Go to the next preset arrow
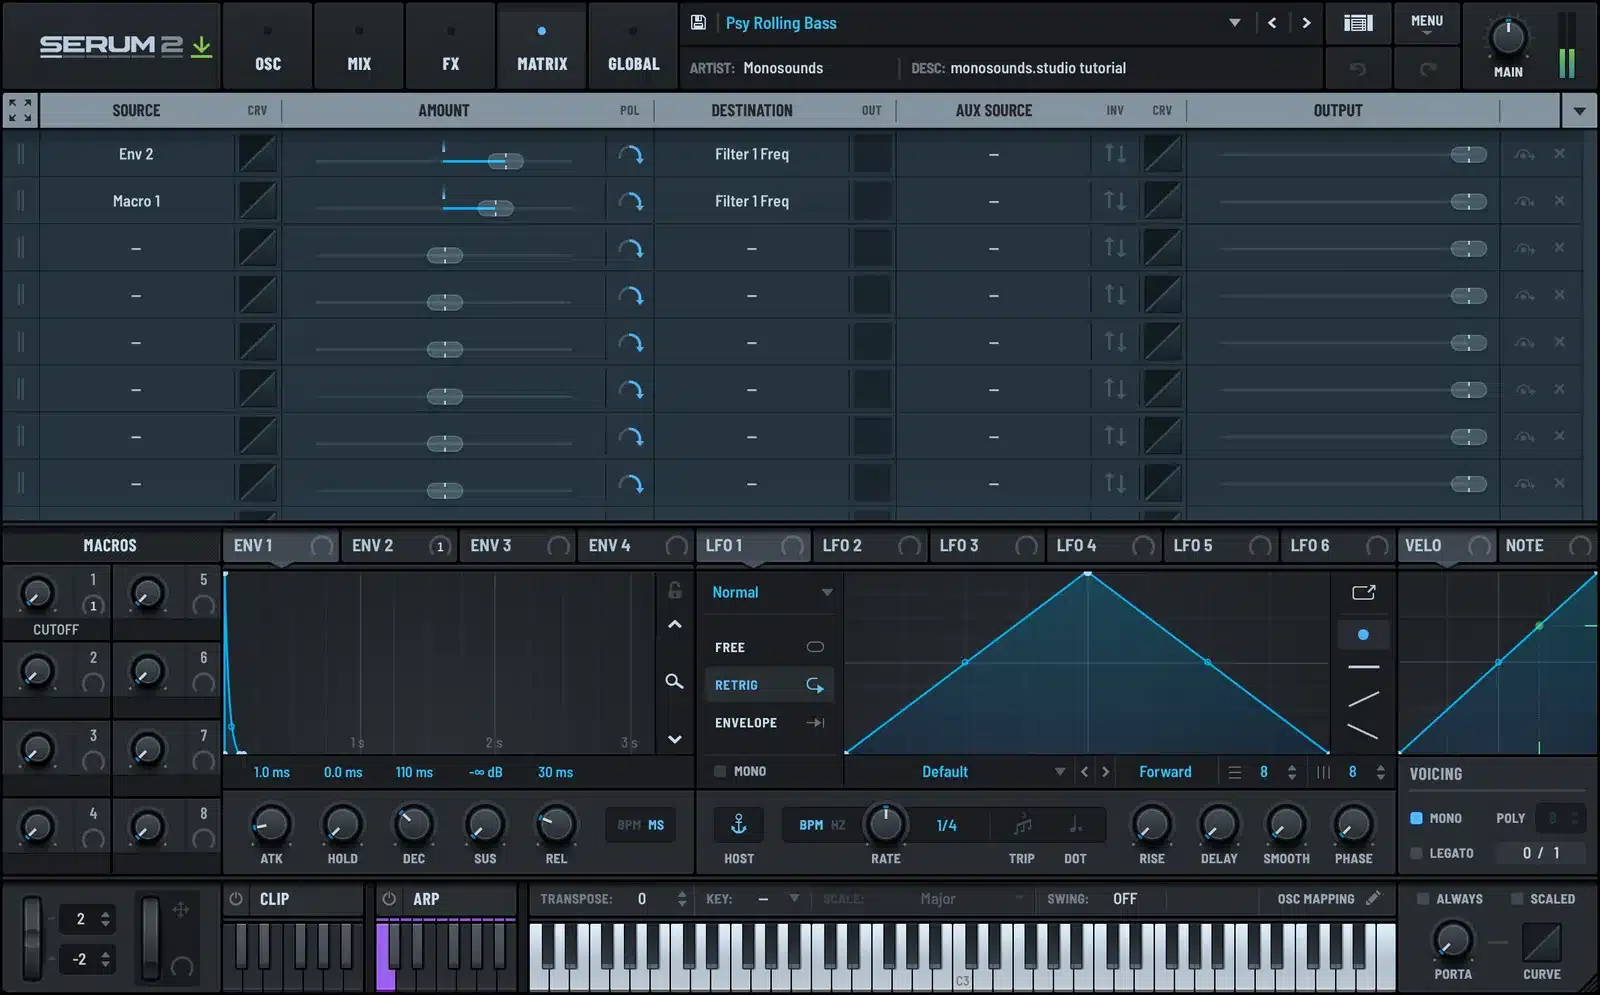1600x995 pixels. (1306, 22)
